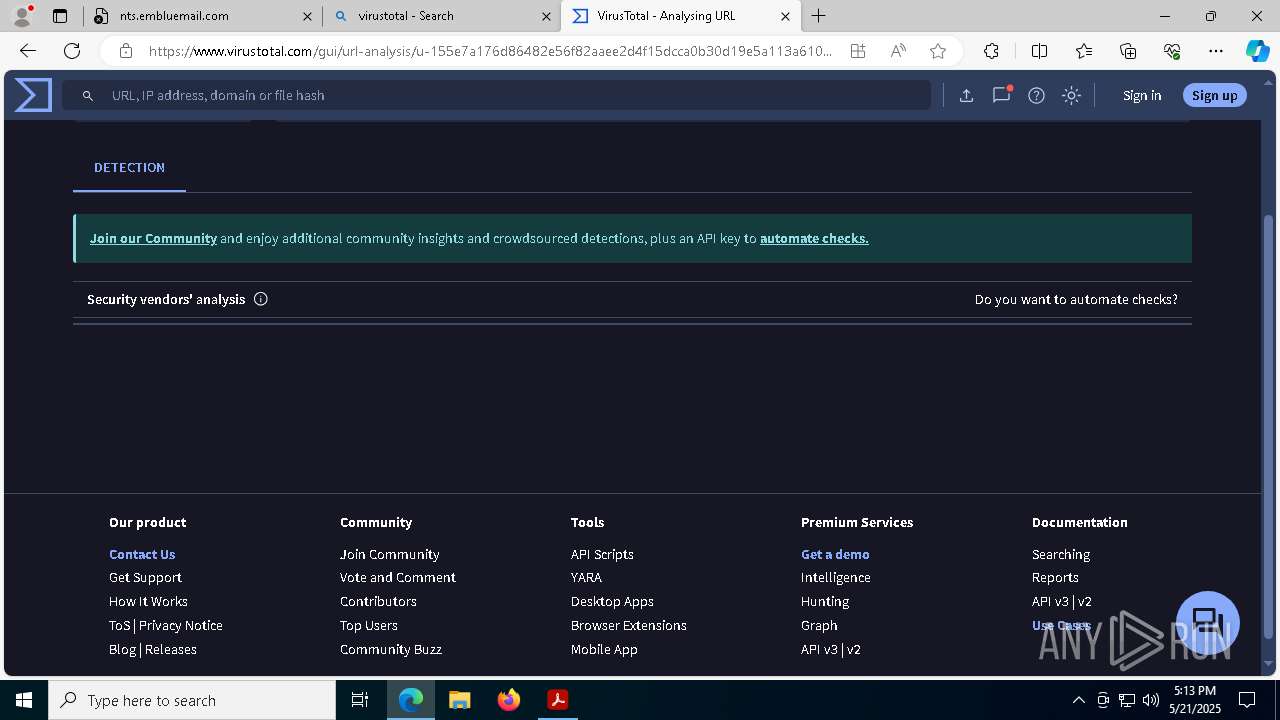Viewport: 1280px width, 720px height.
Task: Open the browser Extensions icon
Action: 991,51
